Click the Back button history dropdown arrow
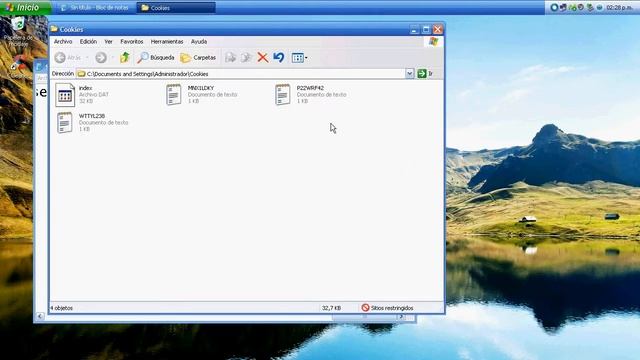640x360 pixels. [x=87, y=58]
